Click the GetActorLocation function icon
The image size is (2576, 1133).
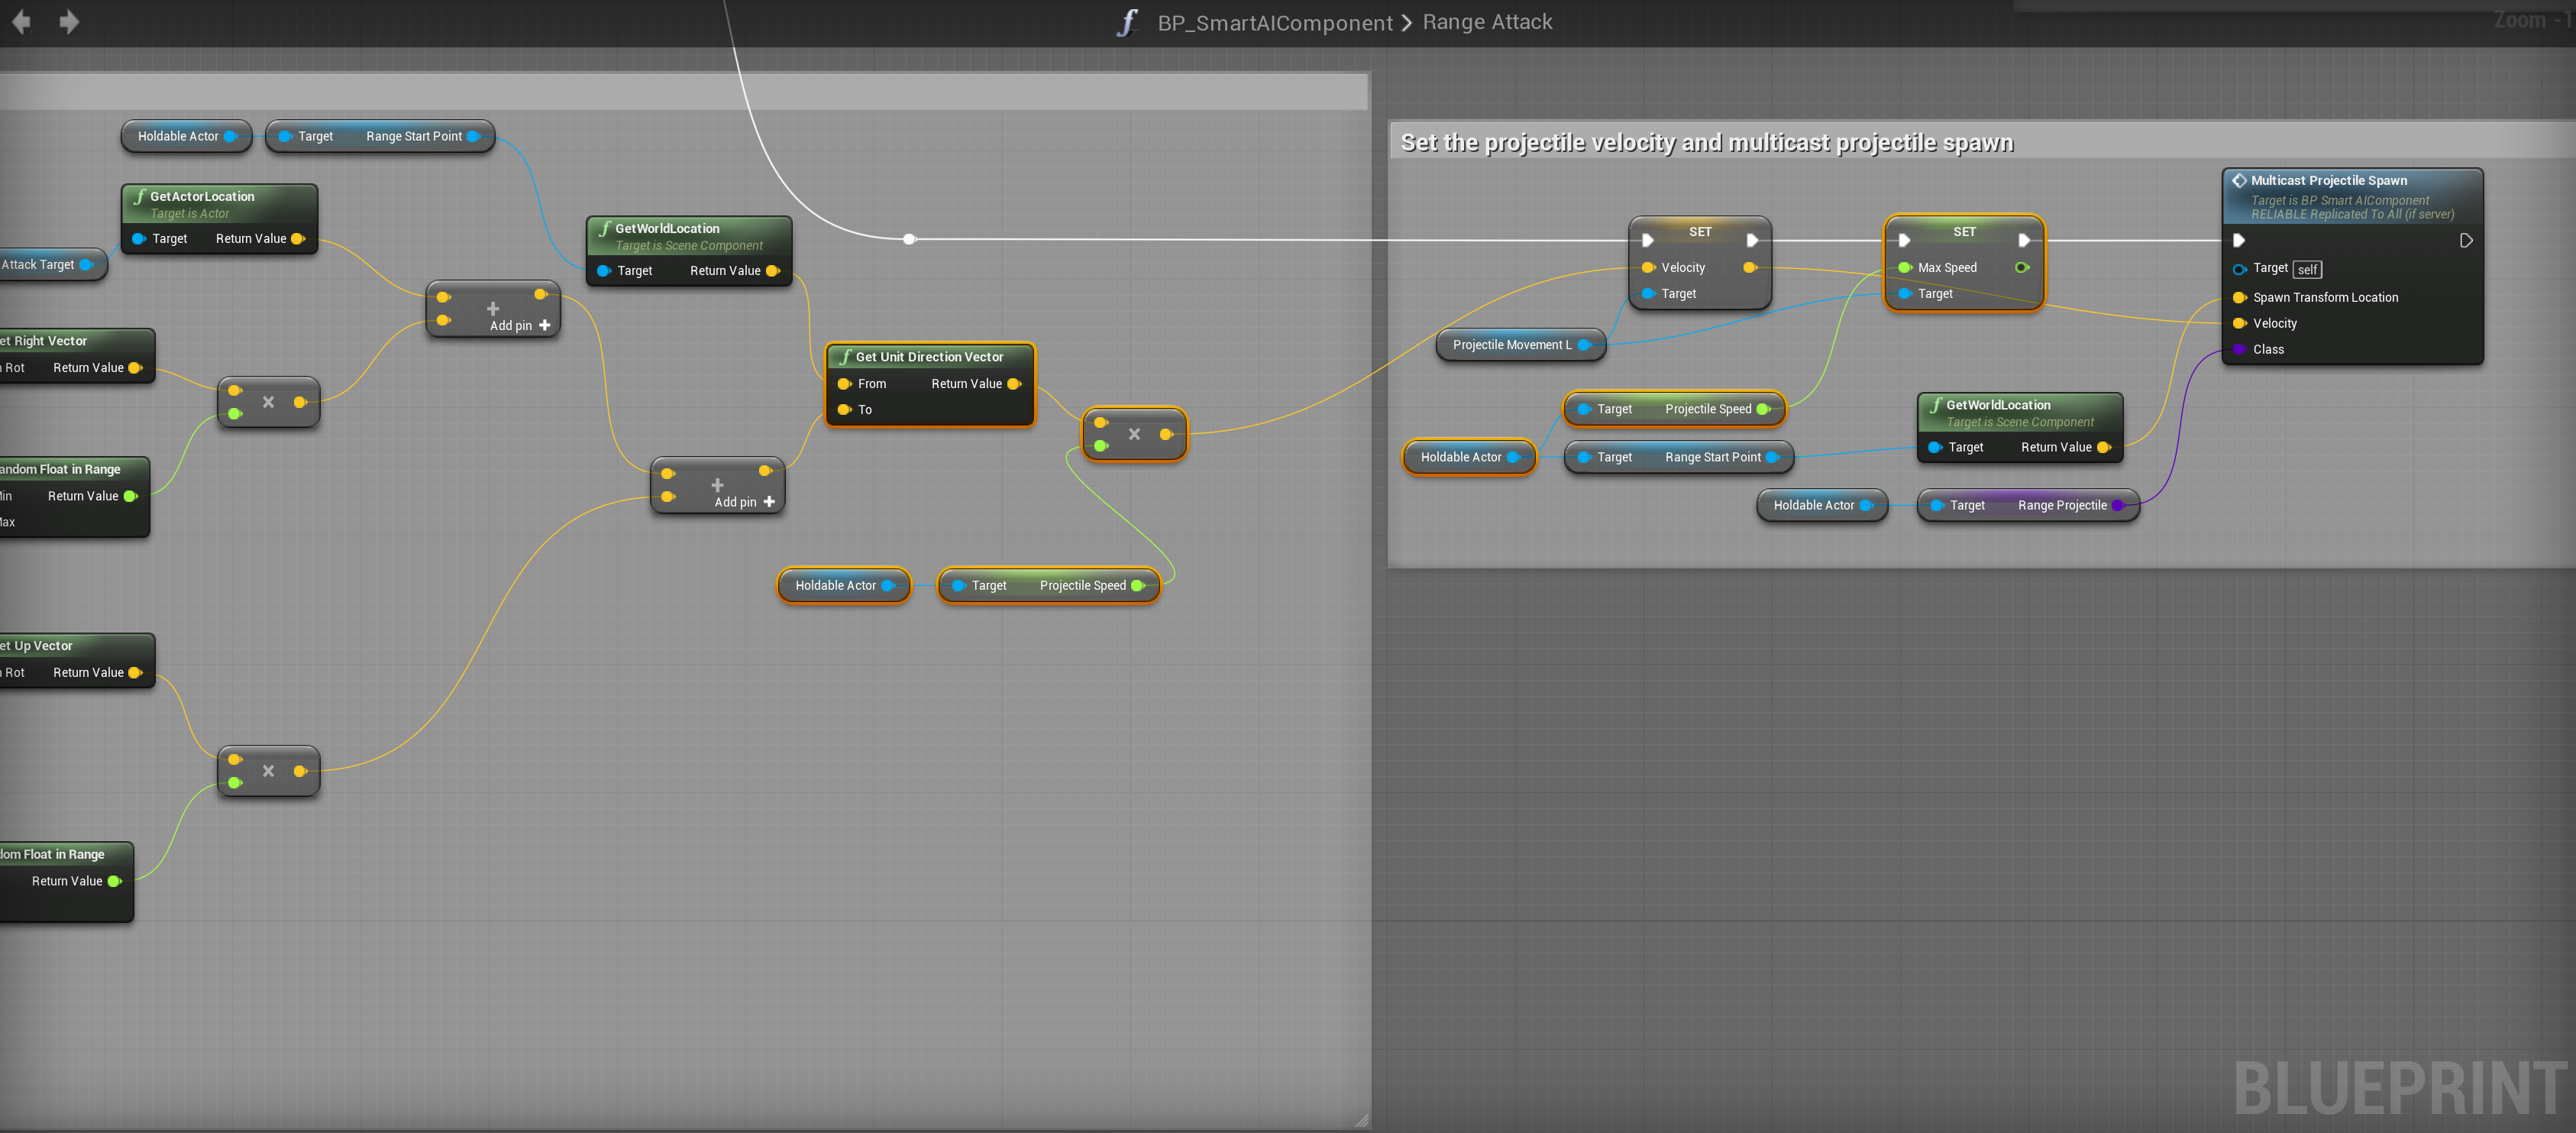tap(140, 196)
